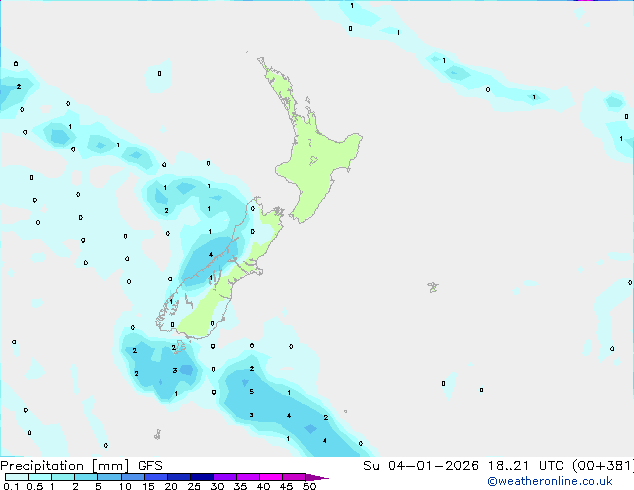Select the 25–30 mm legend swatch
This screenshot has width=634, height=490.
point(201,477)
